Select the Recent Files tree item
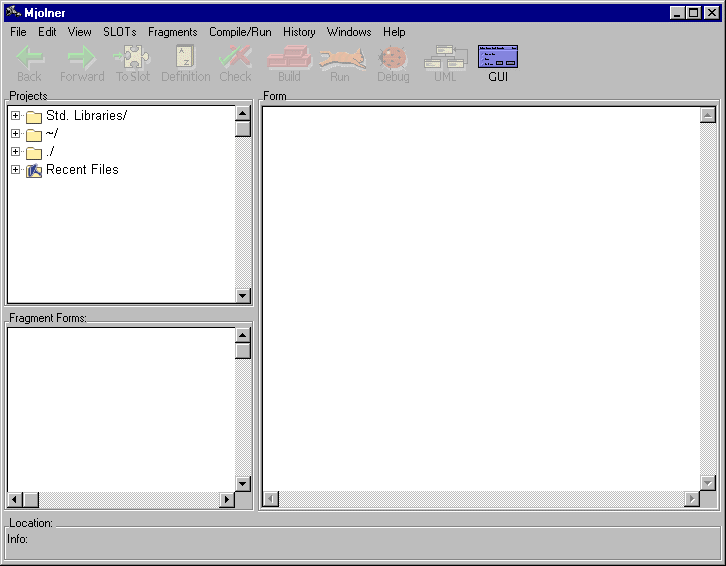726x566 pixels. pyautogui.click(x=82, y=170)
